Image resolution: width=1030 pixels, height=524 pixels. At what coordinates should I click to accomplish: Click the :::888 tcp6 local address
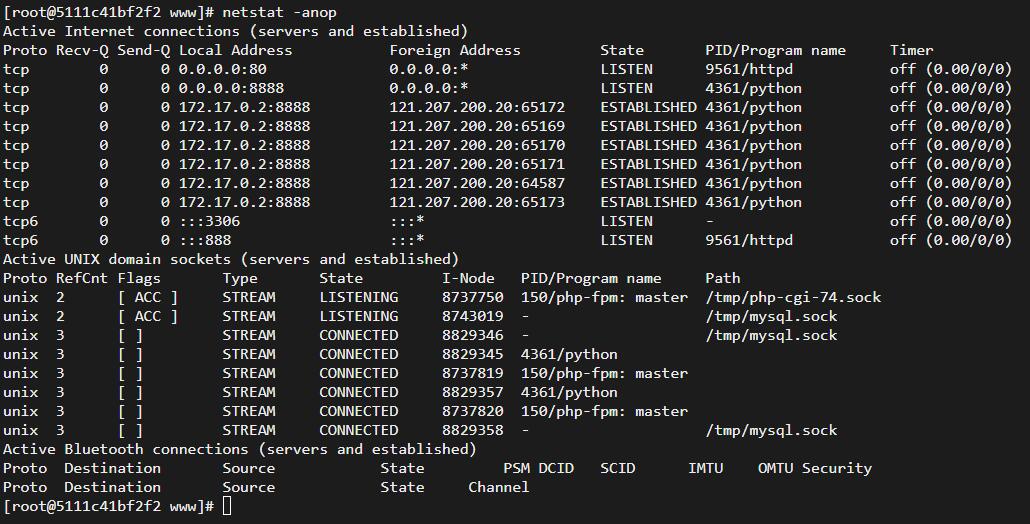click(x=205, y=240)
